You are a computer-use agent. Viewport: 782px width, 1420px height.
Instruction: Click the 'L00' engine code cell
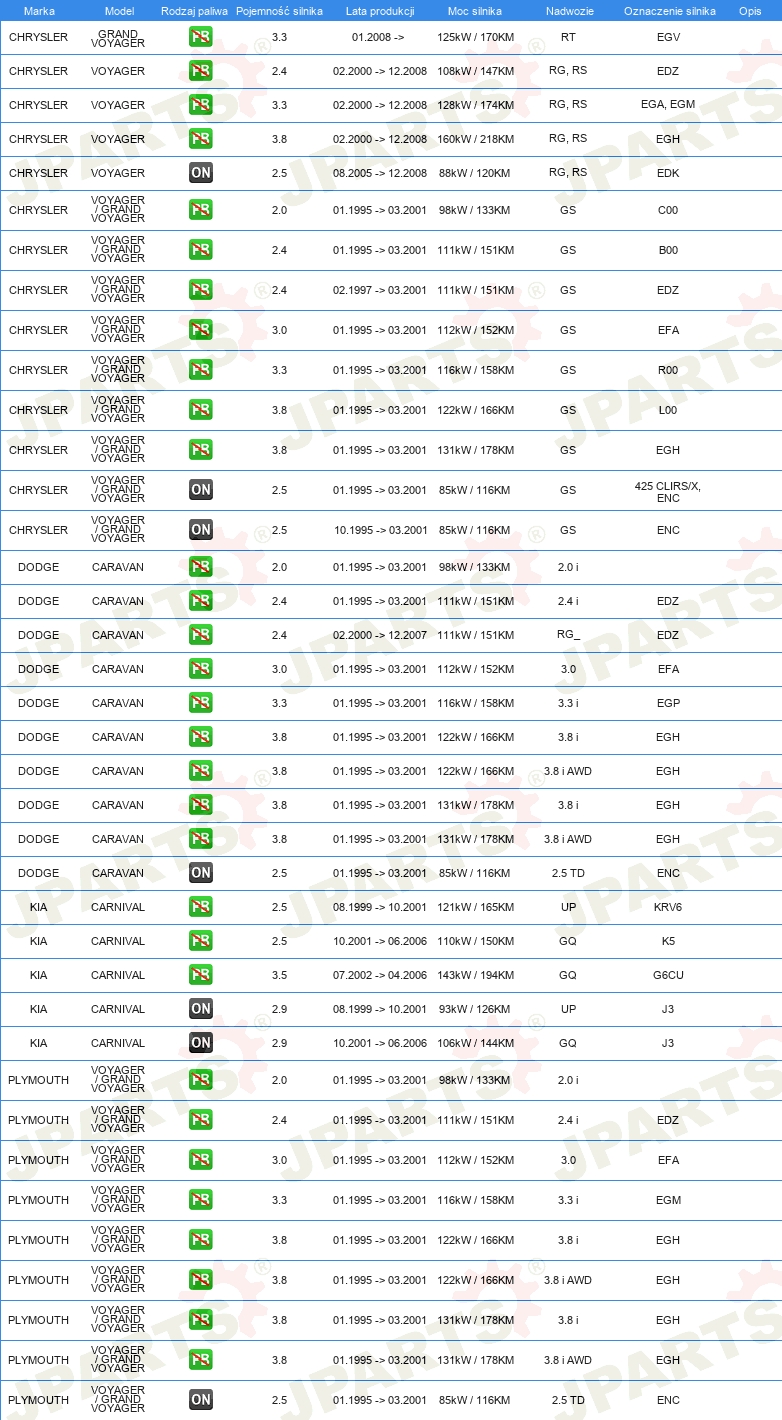pos(668,410)
